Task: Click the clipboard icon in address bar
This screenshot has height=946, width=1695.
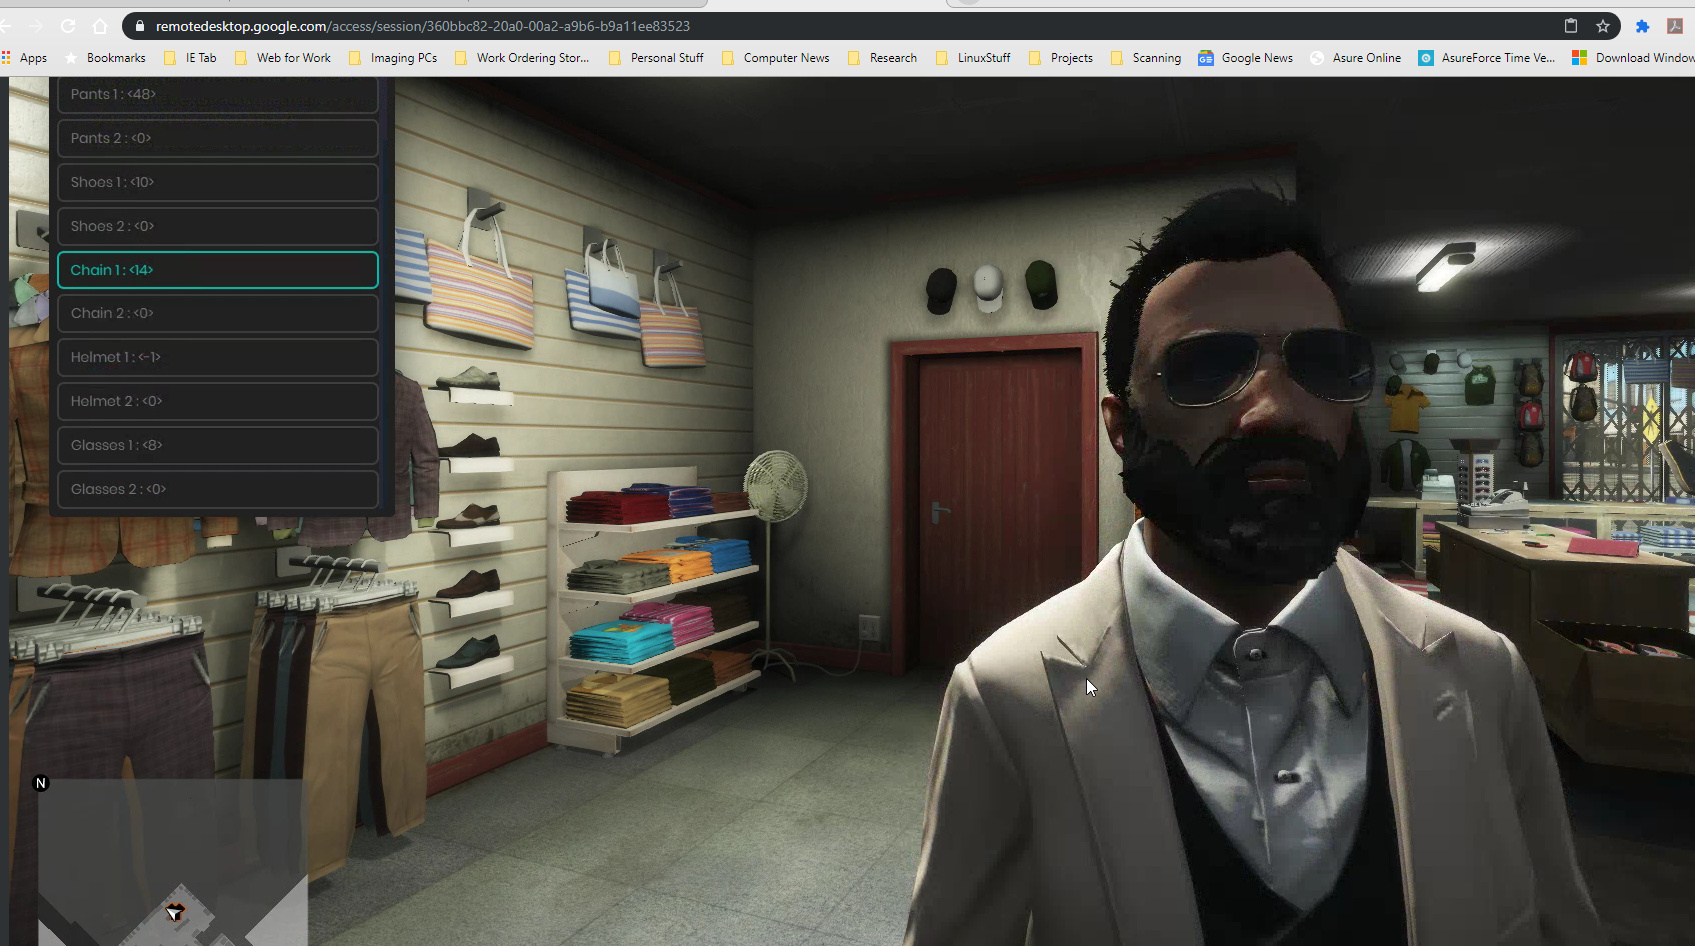Action: [1571, 26]
